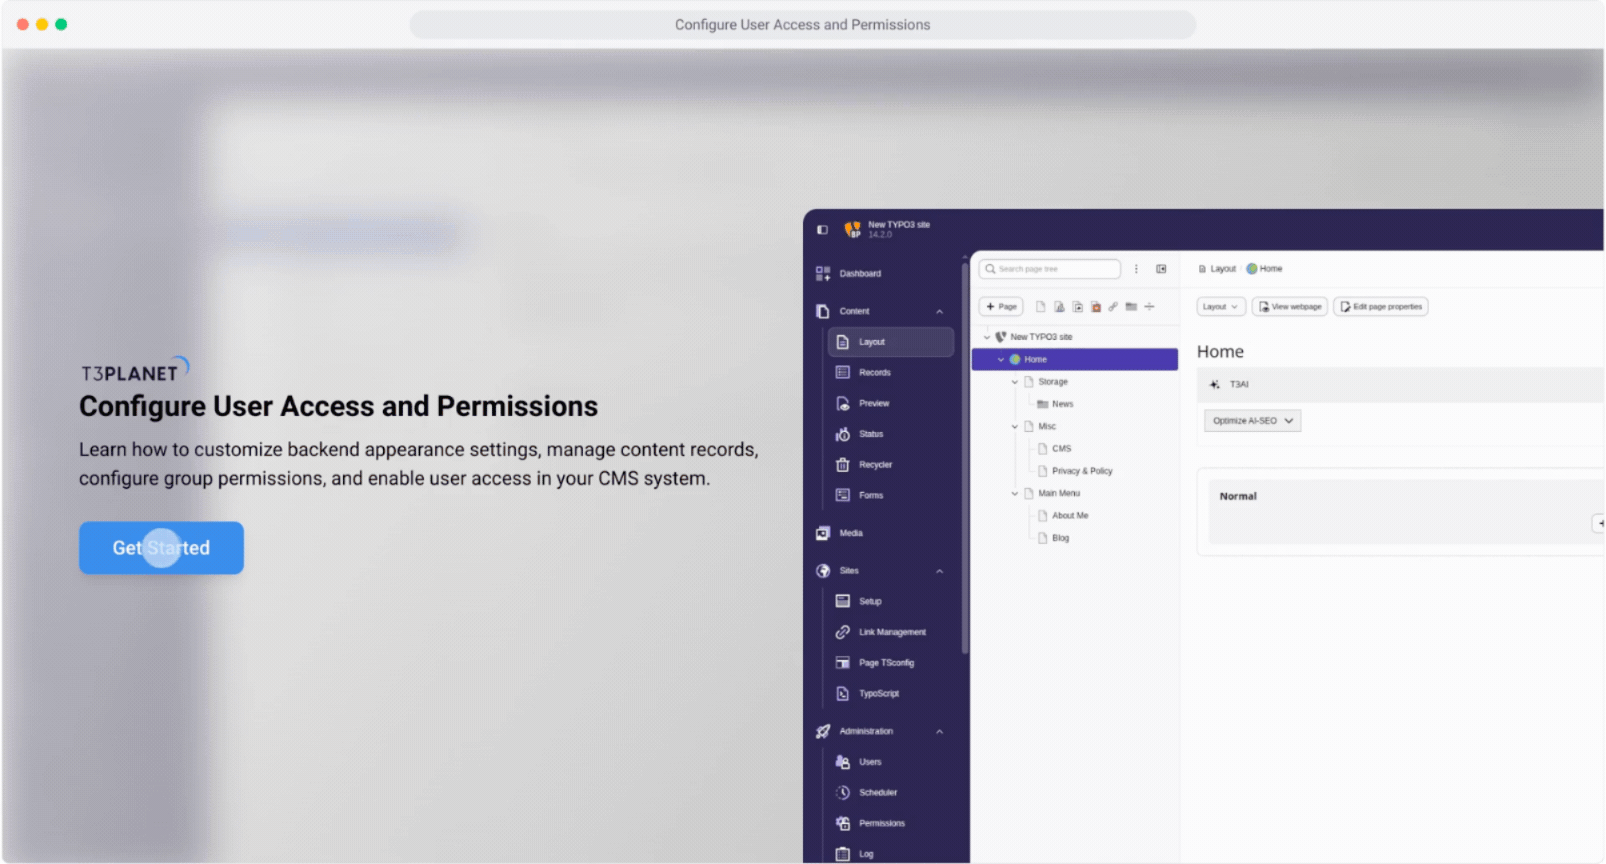
Task: Open the Layout view dropdown
Action: (1221, 307)
